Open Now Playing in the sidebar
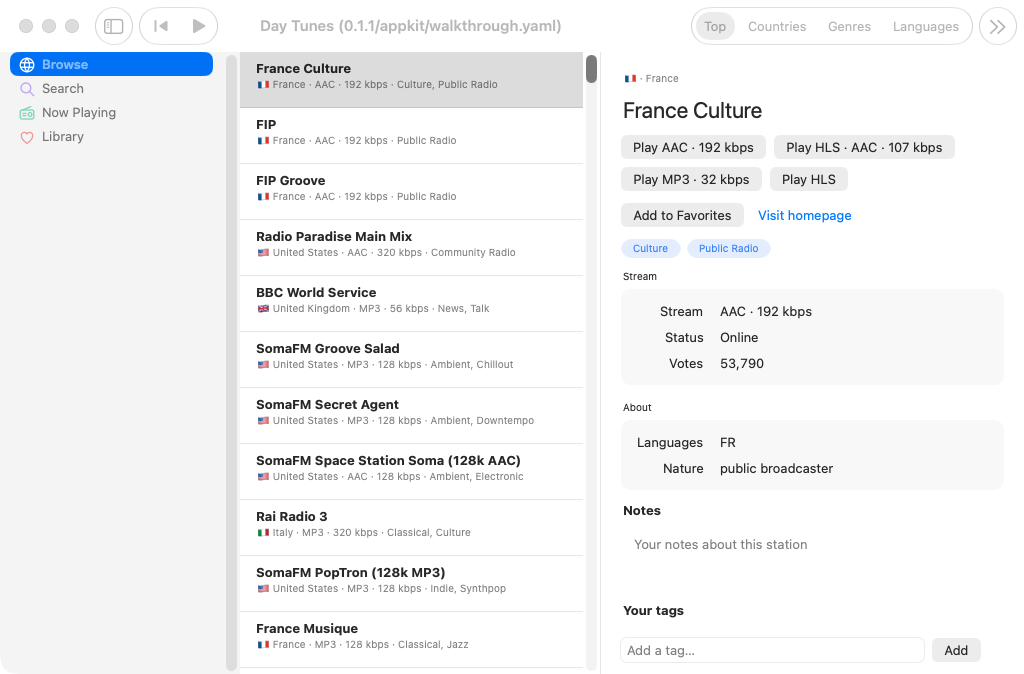Screen dimensions: 1024x674 pos(112,112)
